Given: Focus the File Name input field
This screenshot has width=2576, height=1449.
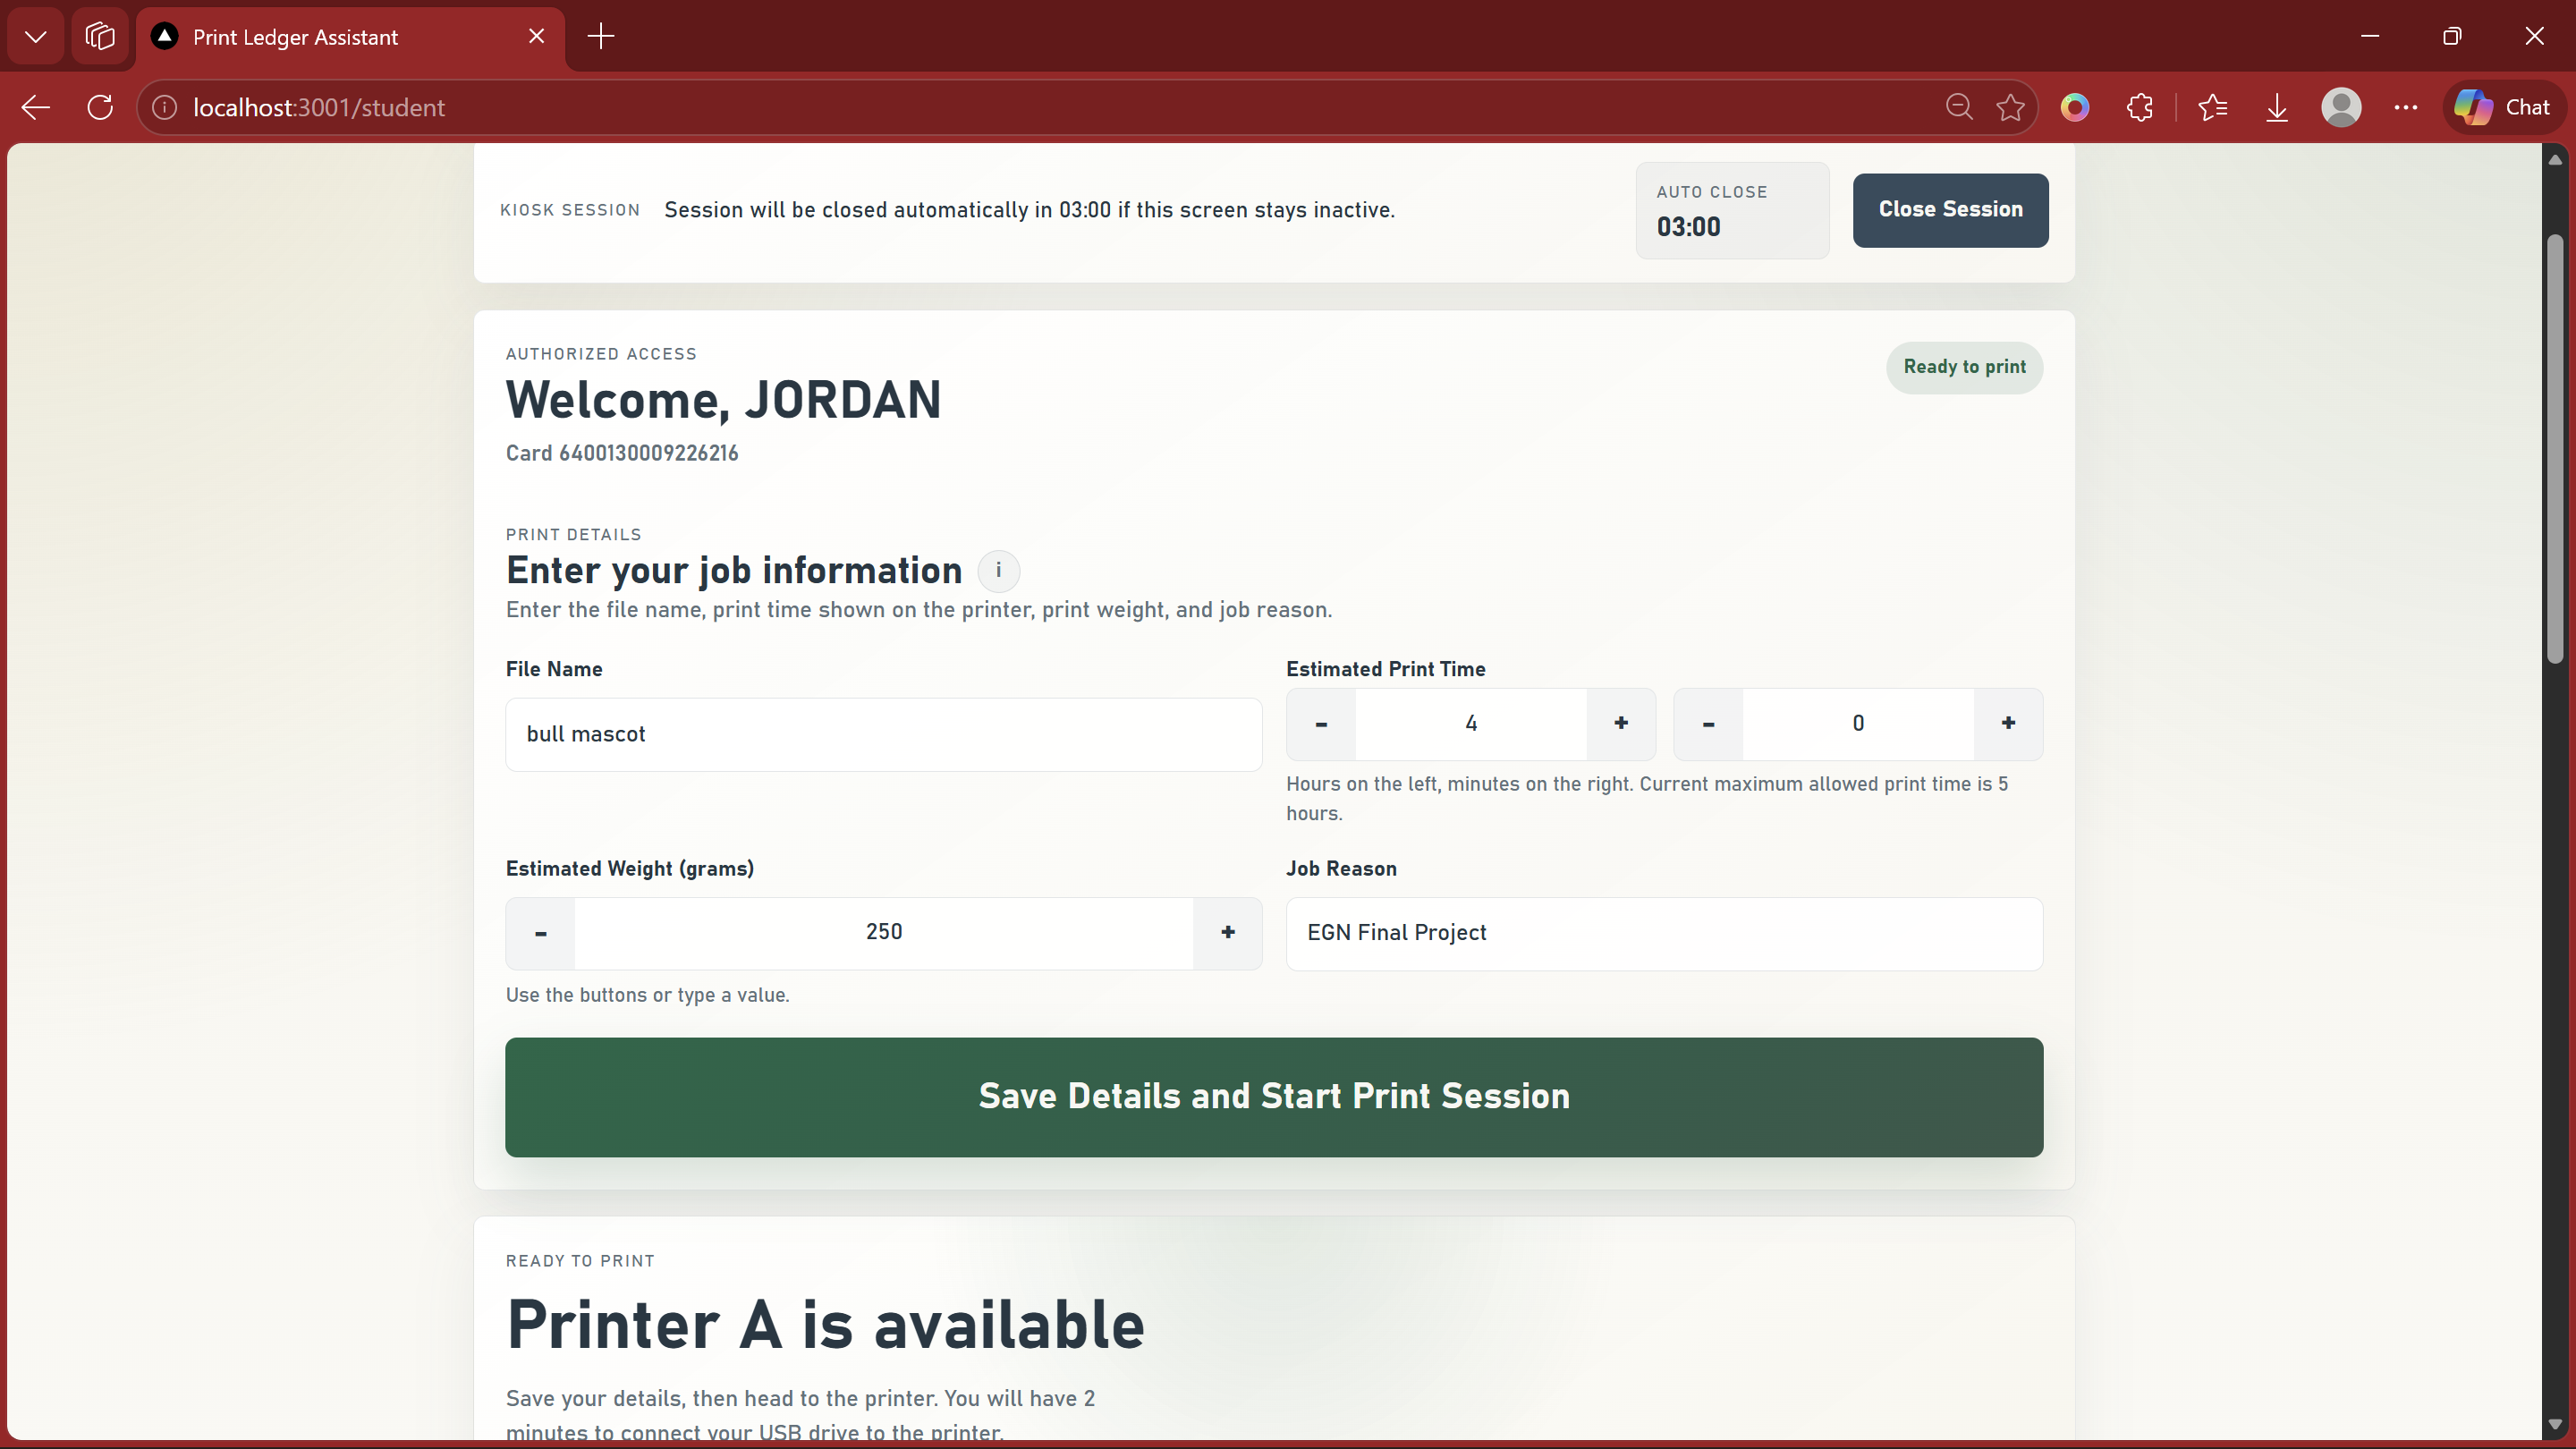Looking at the screenshot, I should (883, 734).
